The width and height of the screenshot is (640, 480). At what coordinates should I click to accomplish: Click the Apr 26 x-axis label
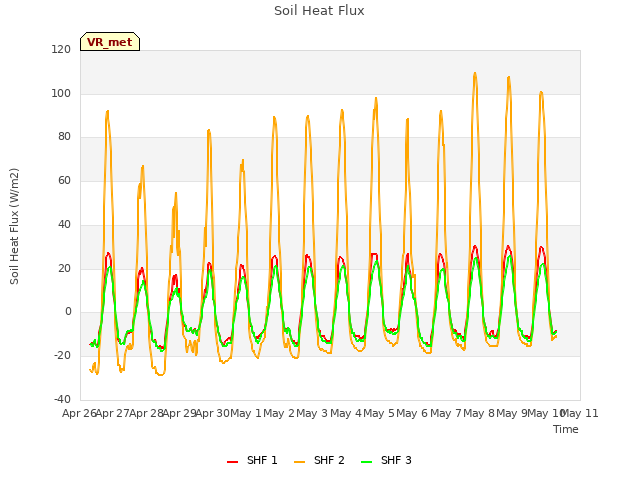tap(79, 413)
